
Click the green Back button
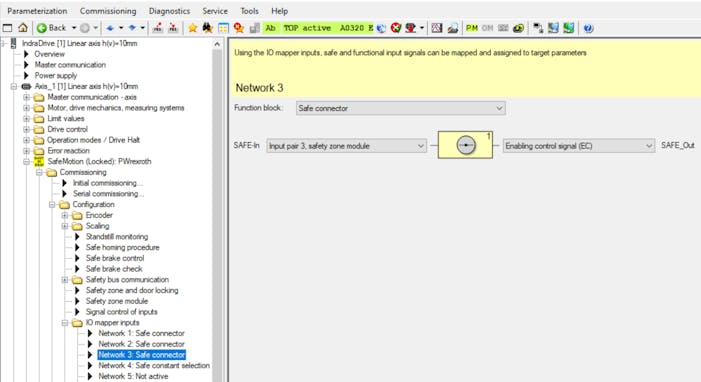[51, 28]
